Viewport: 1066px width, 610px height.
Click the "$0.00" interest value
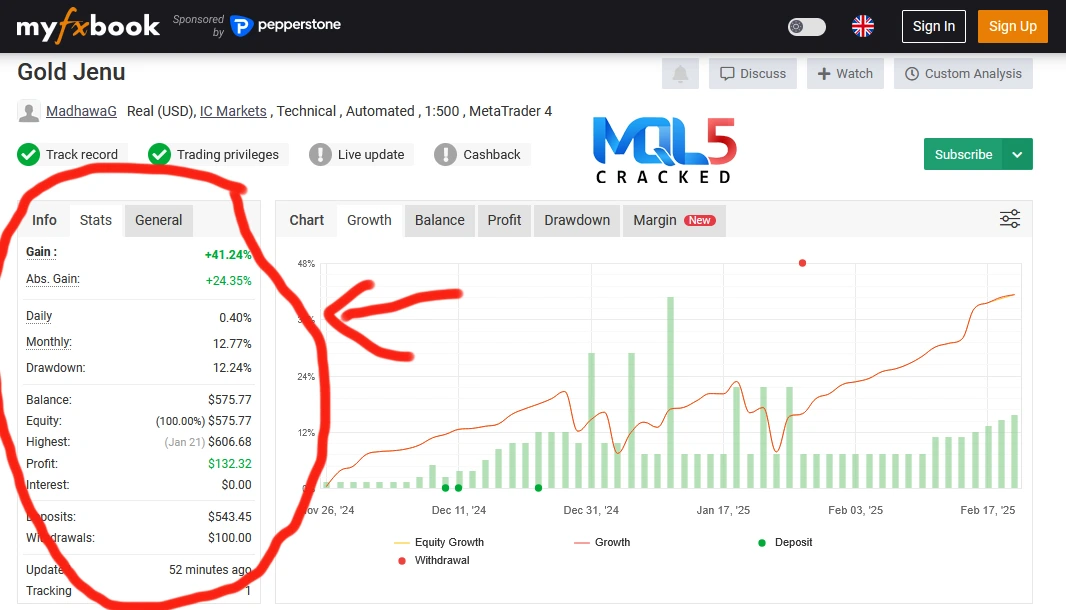[x=237, y=485]
